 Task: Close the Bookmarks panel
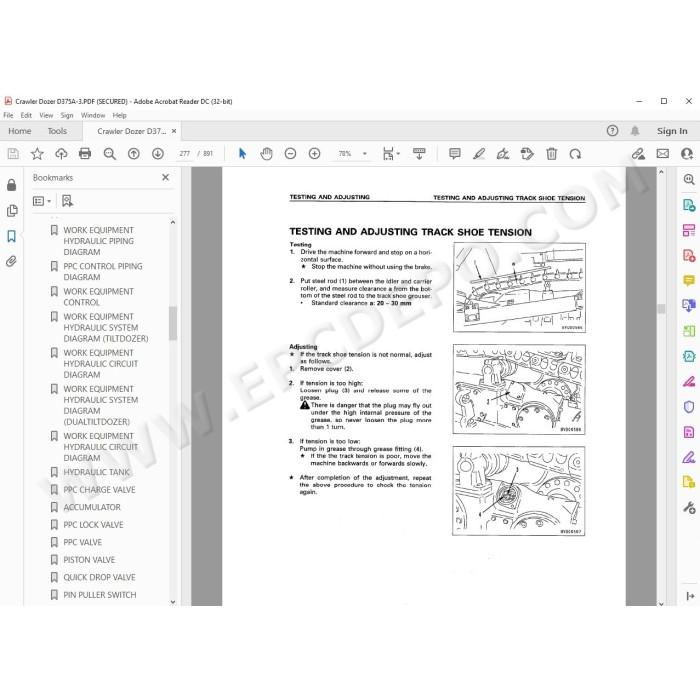(166, 177)
